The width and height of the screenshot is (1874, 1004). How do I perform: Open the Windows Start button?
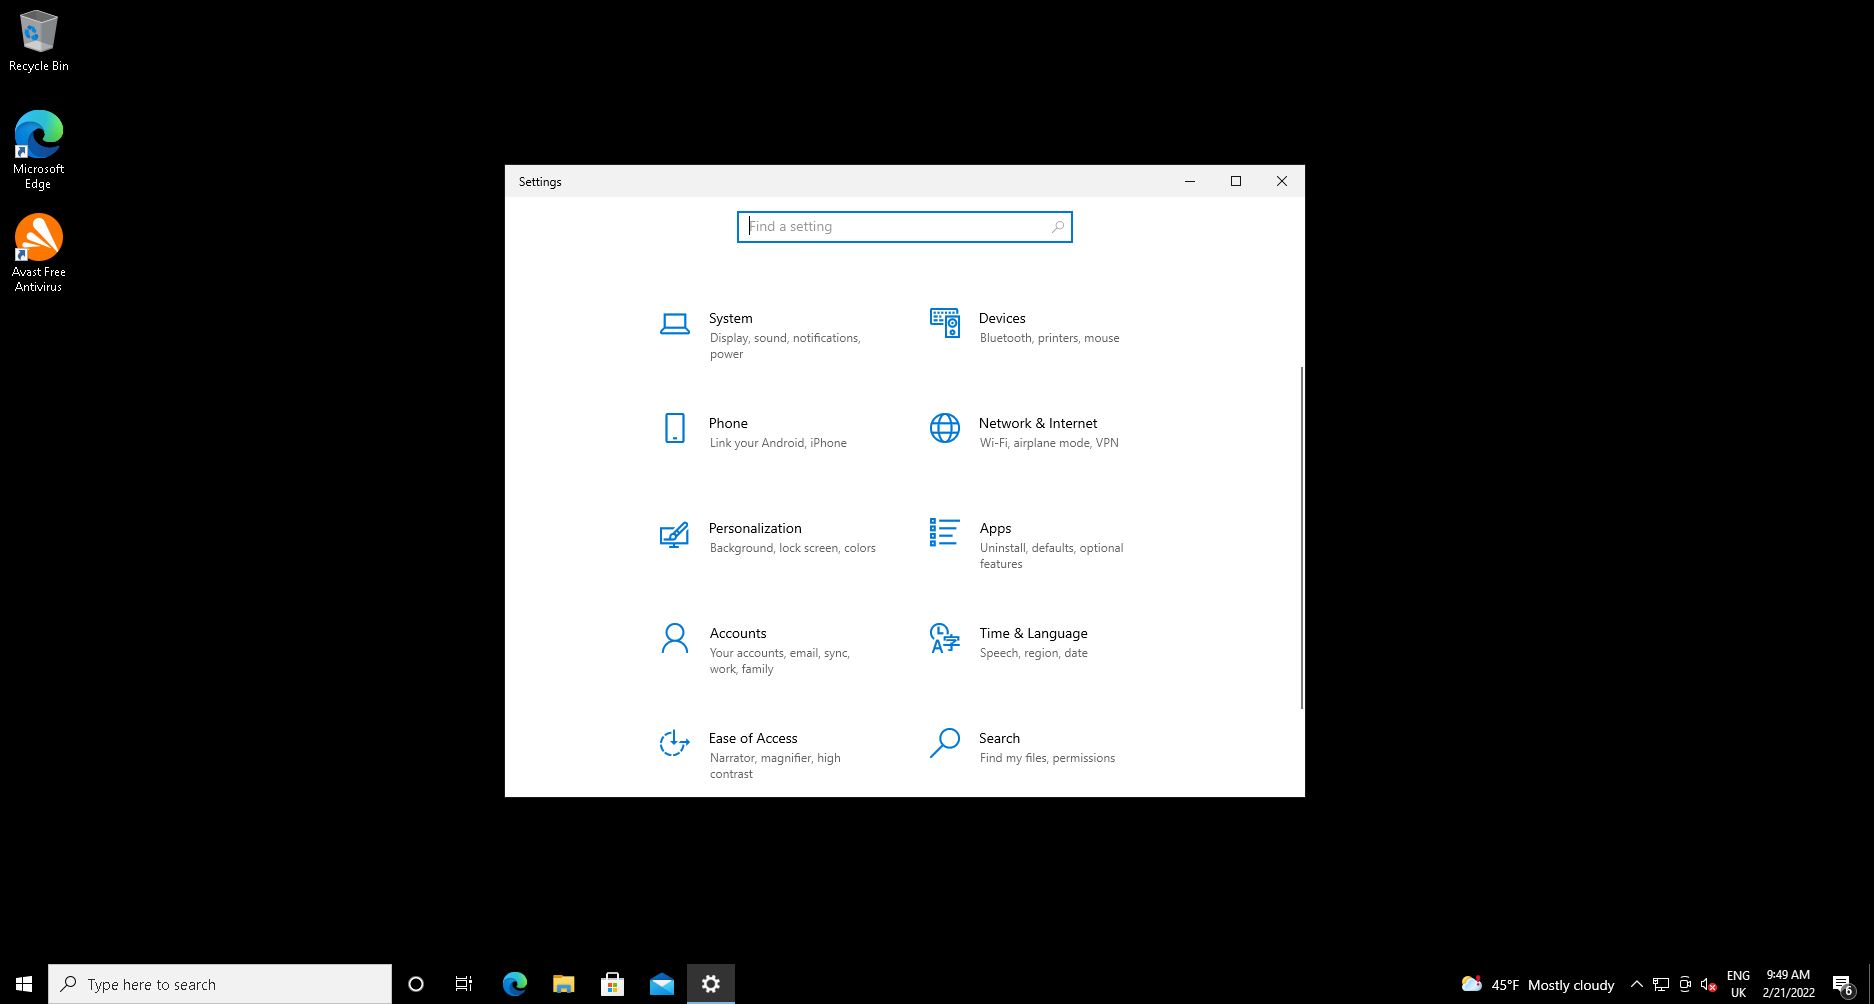24,984
